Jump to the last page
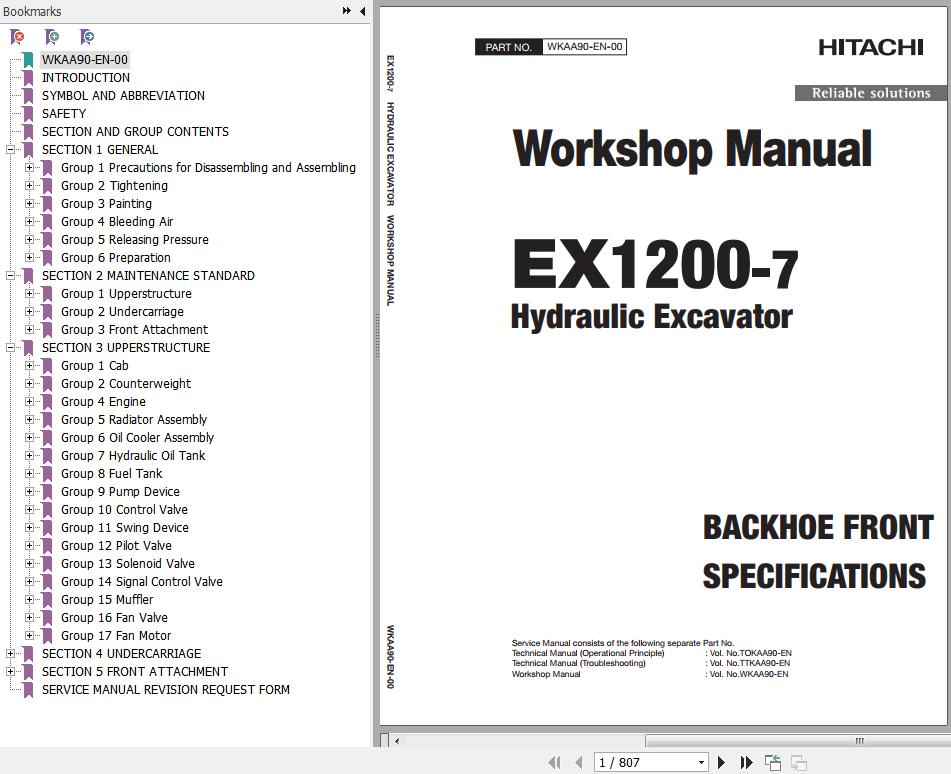This screenshot has height=774, width=951. tap(747, 762)
